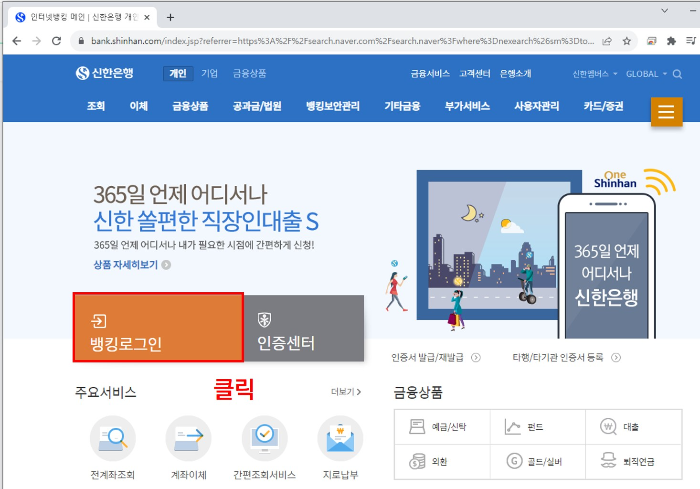This screenshot has height=489, width=700.
Task: Open the 공과금/법원 menu
Action: pyautogui.click(x=257, y=106)
